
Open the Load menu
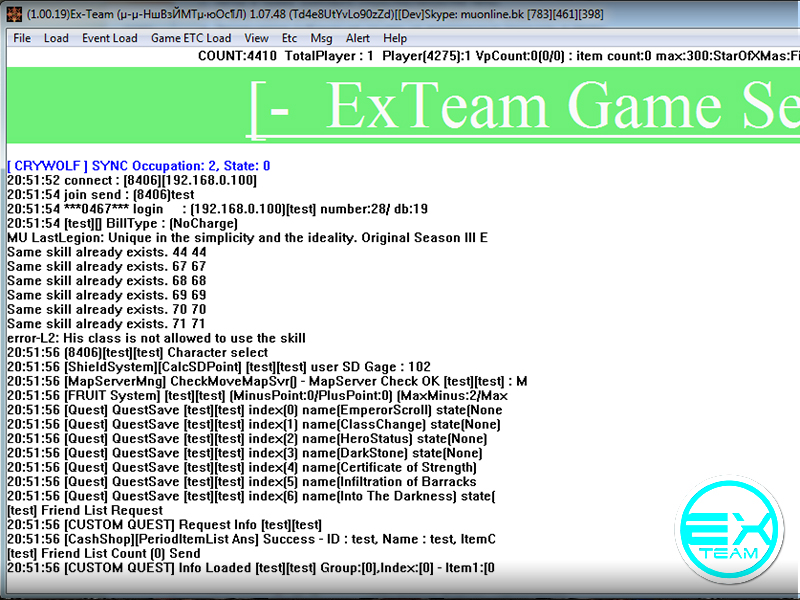(56, 38)
